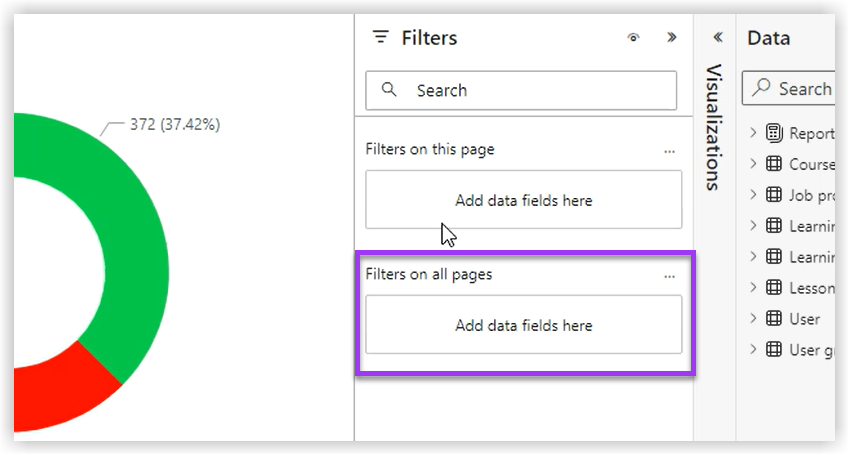Click Add data fields under all pages
Viewport: 849px width, 455px height.
pos(523,325)
